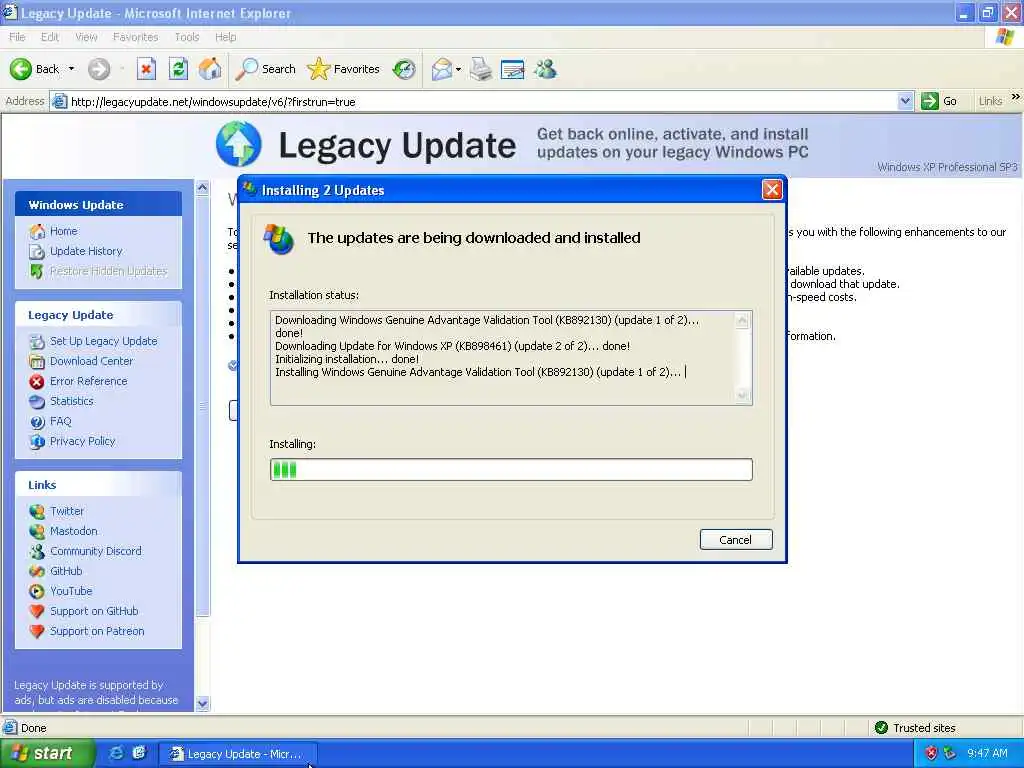The width and height of the screenshot is (1024, 768).
Task: Click the YouTube link icon
Action: coord(37,592)
